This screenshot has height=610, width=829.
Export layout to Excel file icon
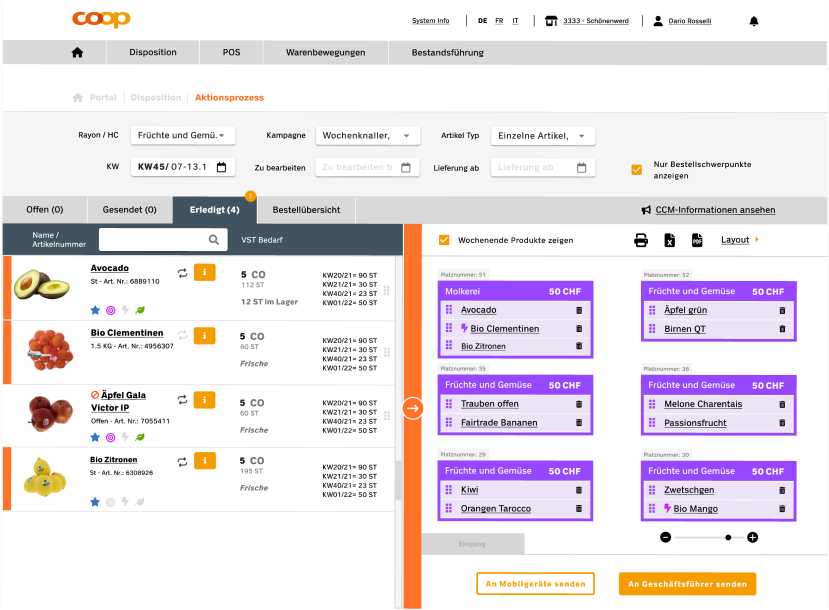pos(669,240)
